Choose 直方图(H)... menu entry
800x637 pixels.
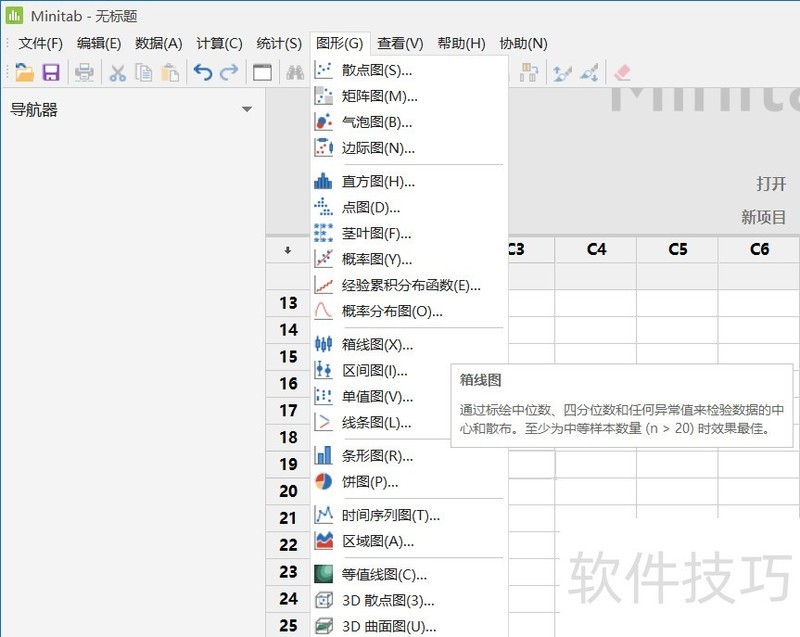[377, 181]
